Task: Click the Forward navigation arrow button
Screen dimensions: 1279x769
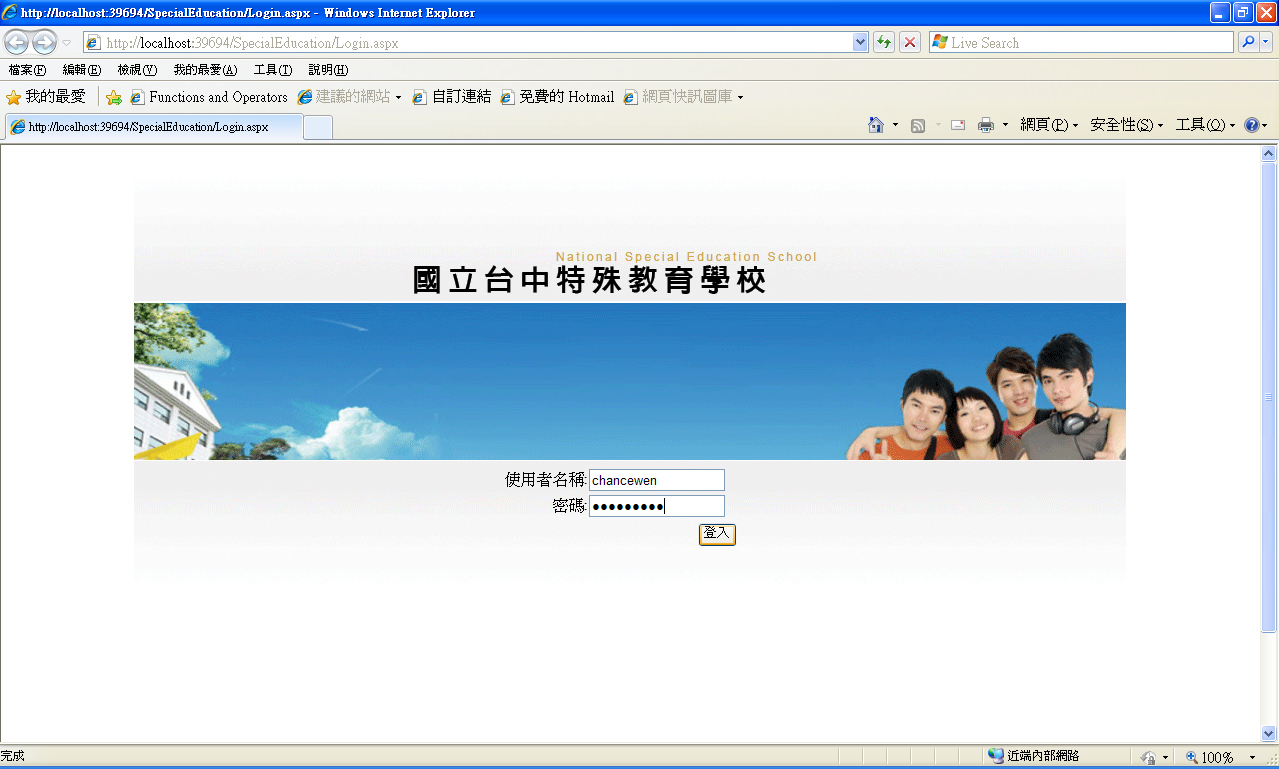Action: pyautogui.click(x=44, y=42)
